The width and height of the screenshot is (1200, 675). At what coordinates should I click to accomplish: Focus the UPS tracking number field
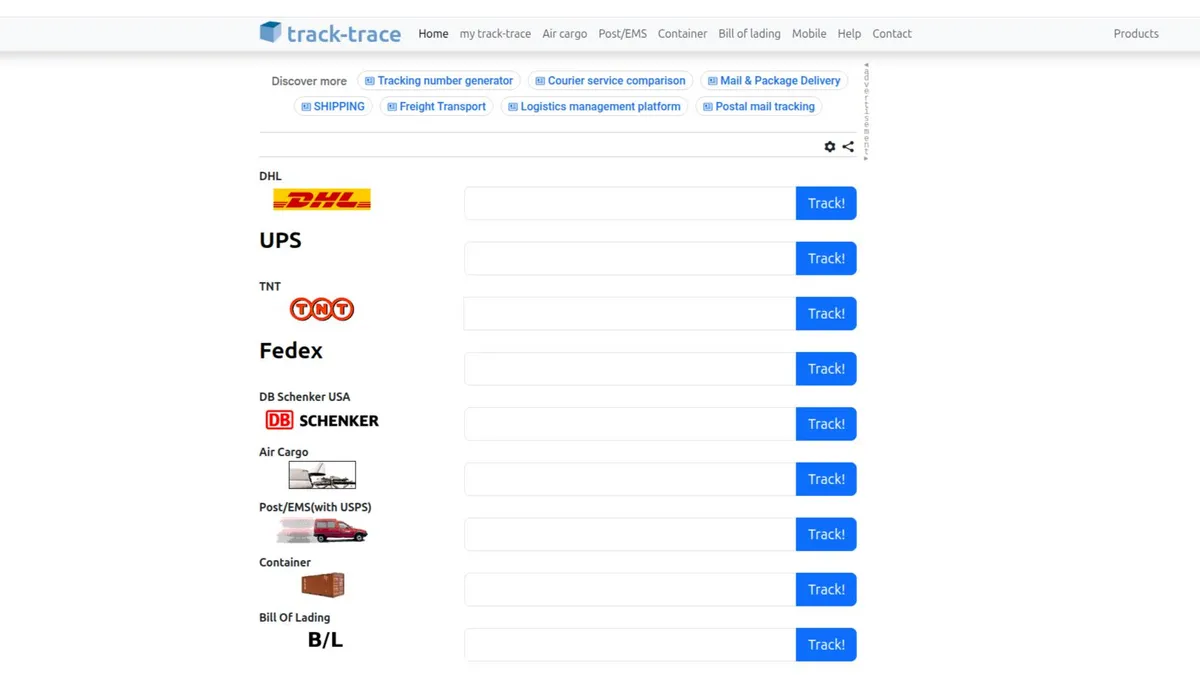(630, 258)
